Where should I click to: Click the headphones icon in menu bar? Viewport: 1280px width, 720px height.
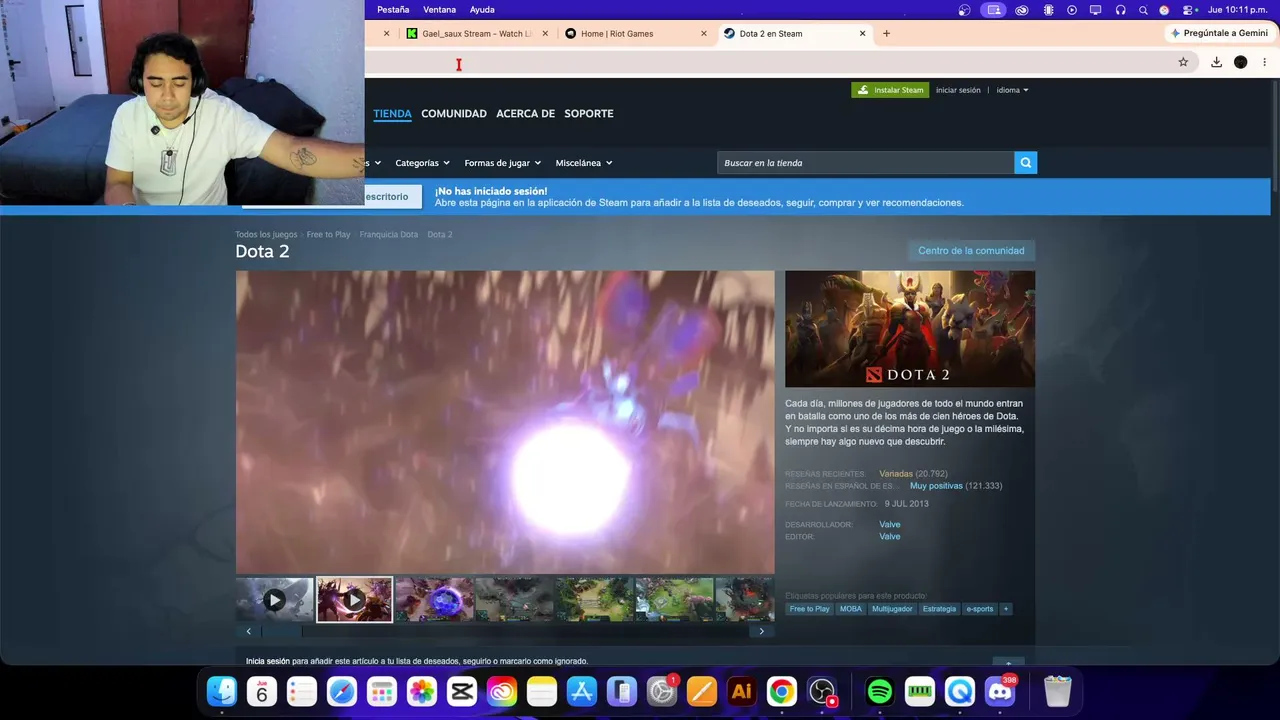tap(1120, 10)
